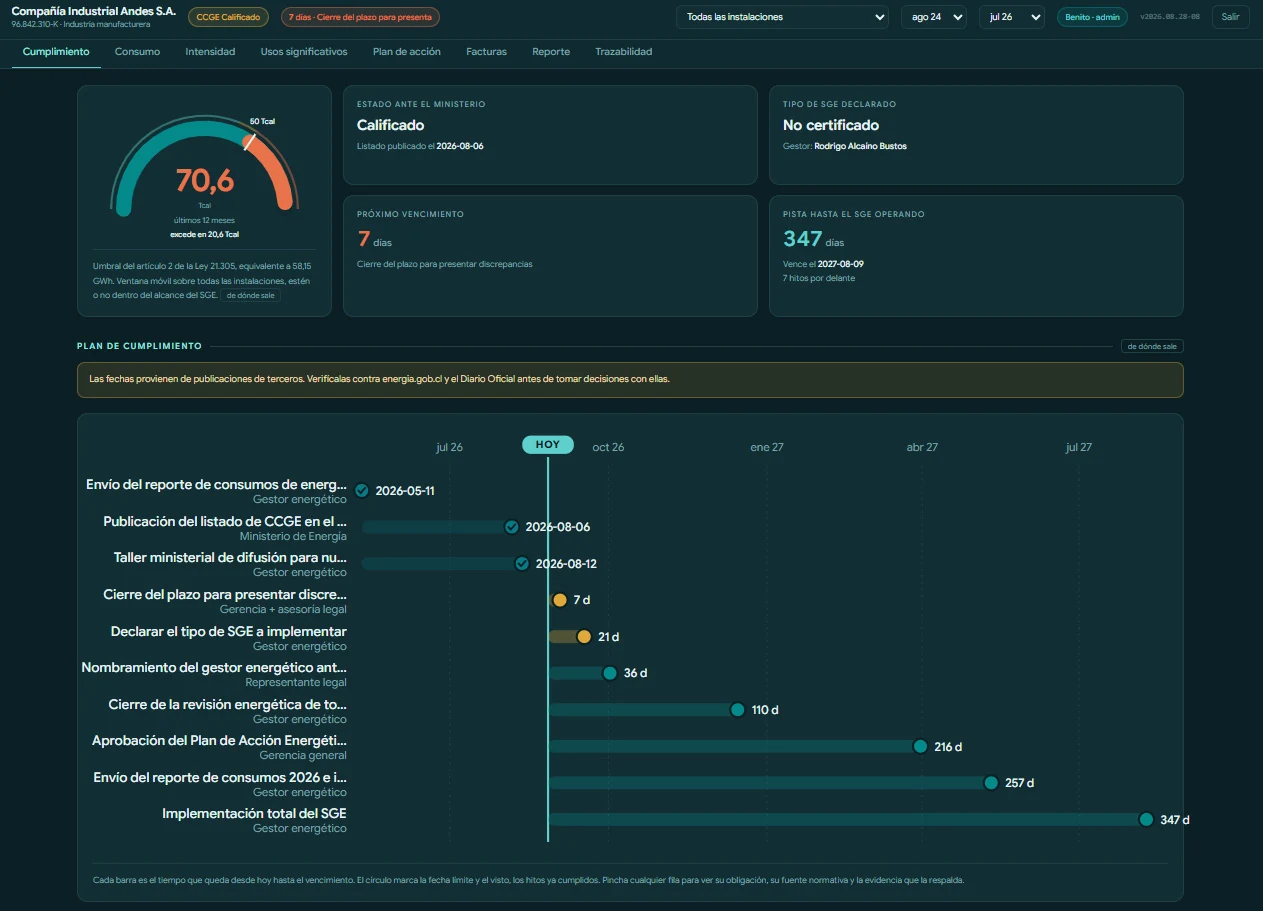
Task: Click the 110 d timeline circle
Action: pos(737,710)
